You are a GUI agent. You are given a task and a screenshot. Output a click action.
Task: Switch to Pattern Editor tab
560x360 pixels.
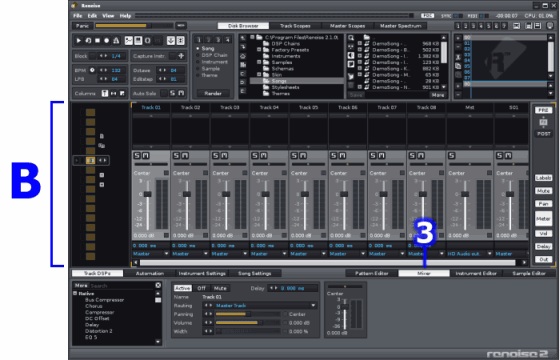click(x=371, y=273)
